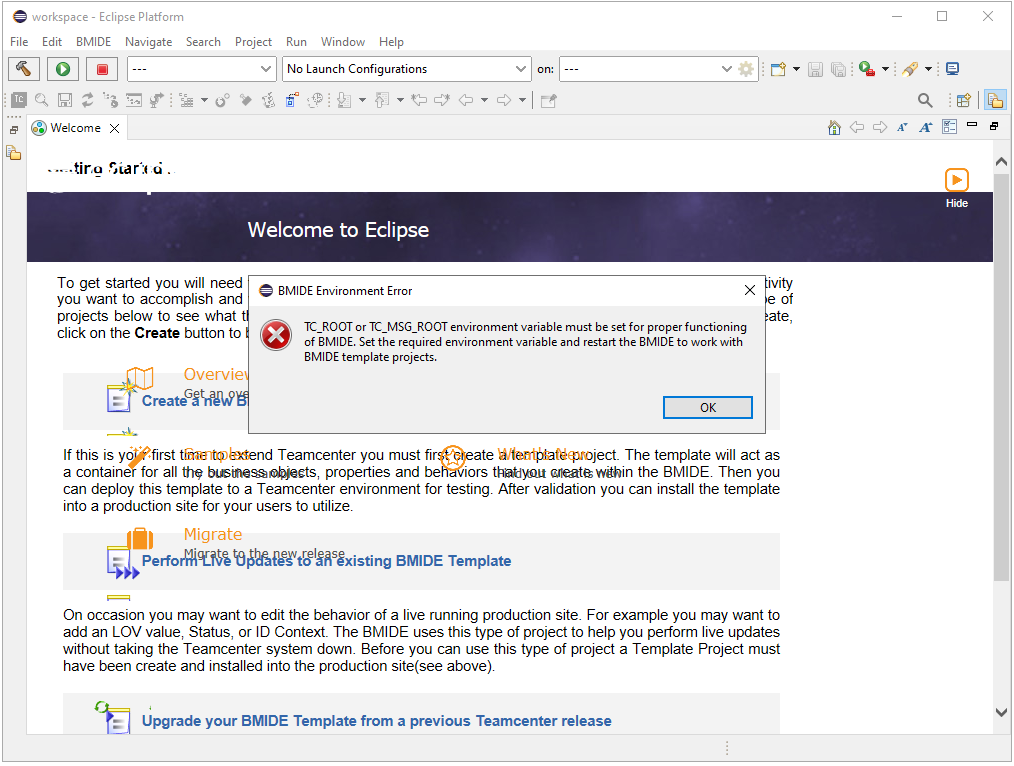Click the pin editor icon

[x=548, y=100]
